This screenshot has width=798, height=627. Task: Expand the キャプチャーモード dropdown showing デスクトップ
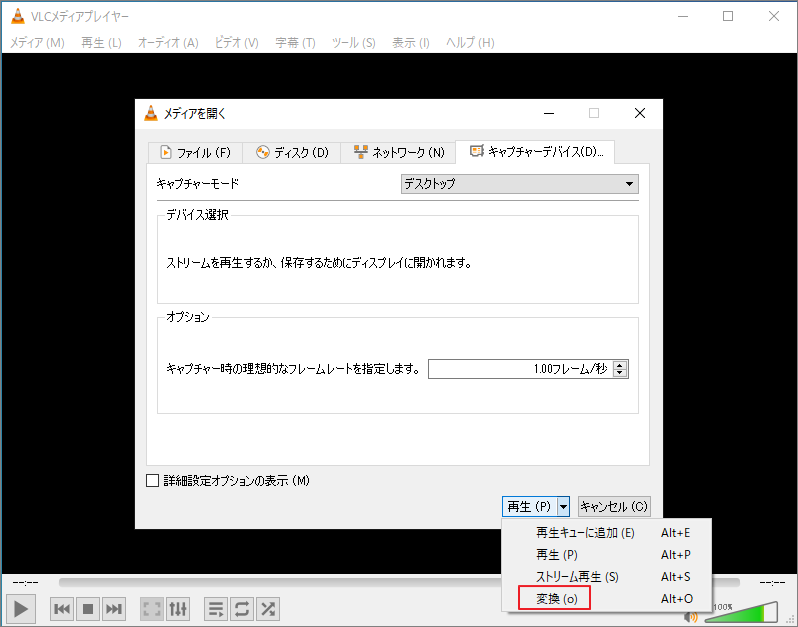click(x=520, y=184)
